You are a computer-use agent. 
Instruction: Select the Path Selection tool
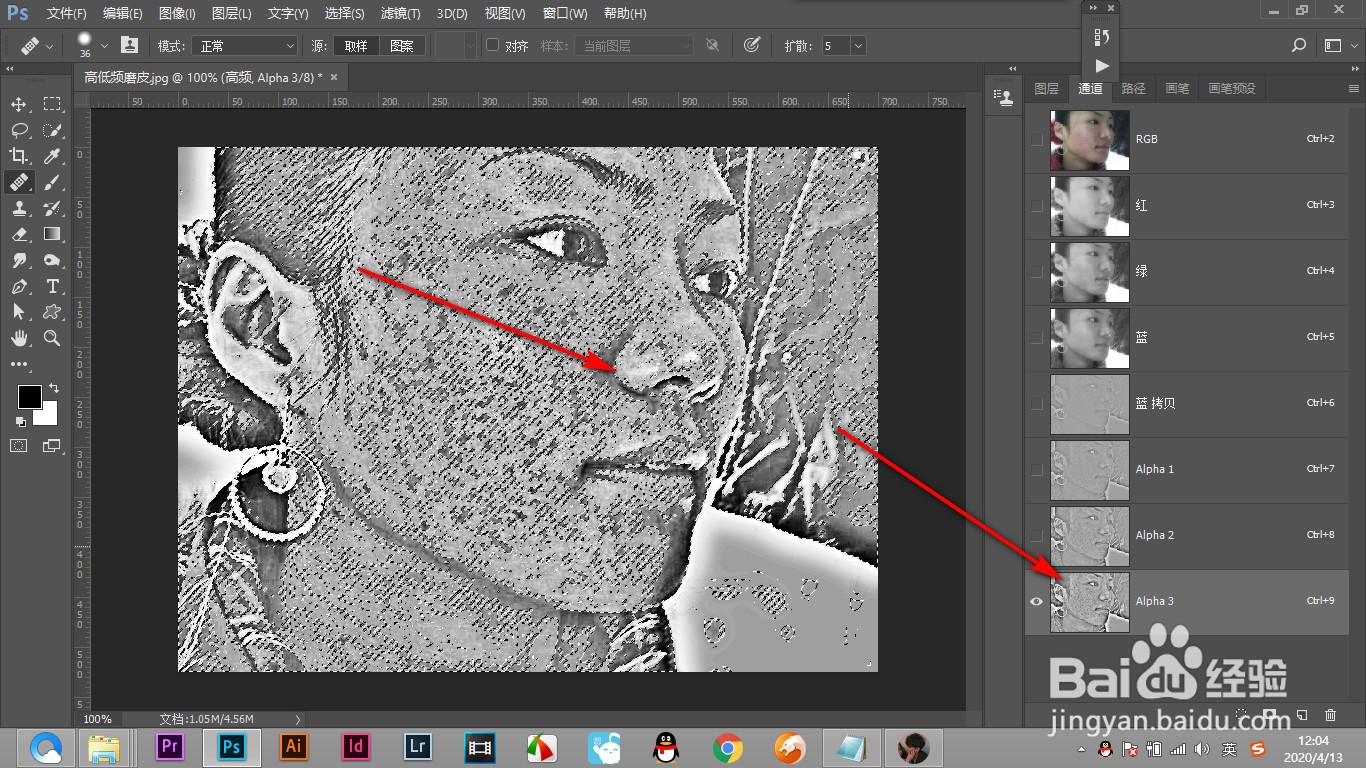tap(19, 312)
